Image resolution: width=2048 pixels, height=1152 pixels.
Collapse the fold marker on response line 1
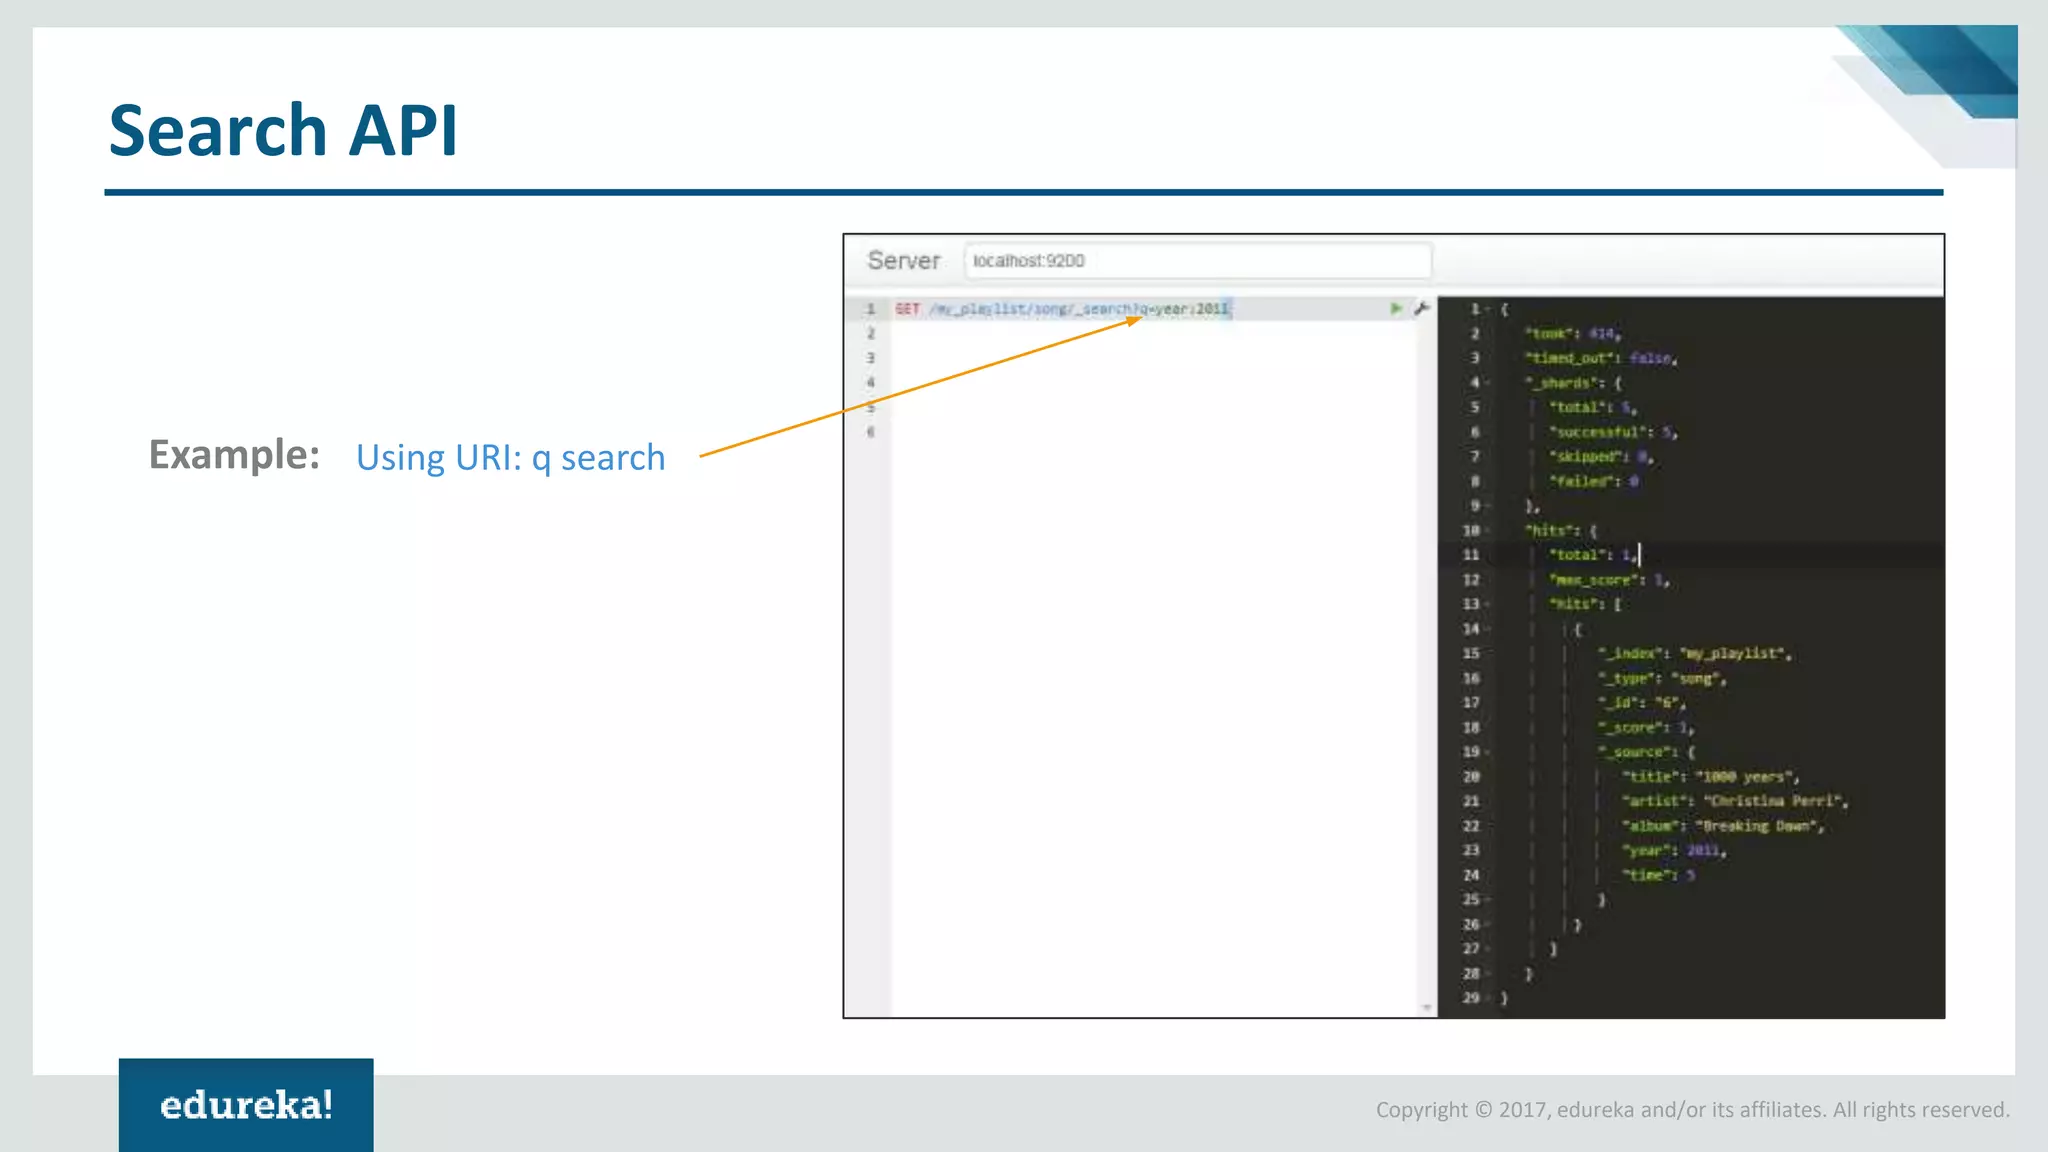pos(1487,310)
